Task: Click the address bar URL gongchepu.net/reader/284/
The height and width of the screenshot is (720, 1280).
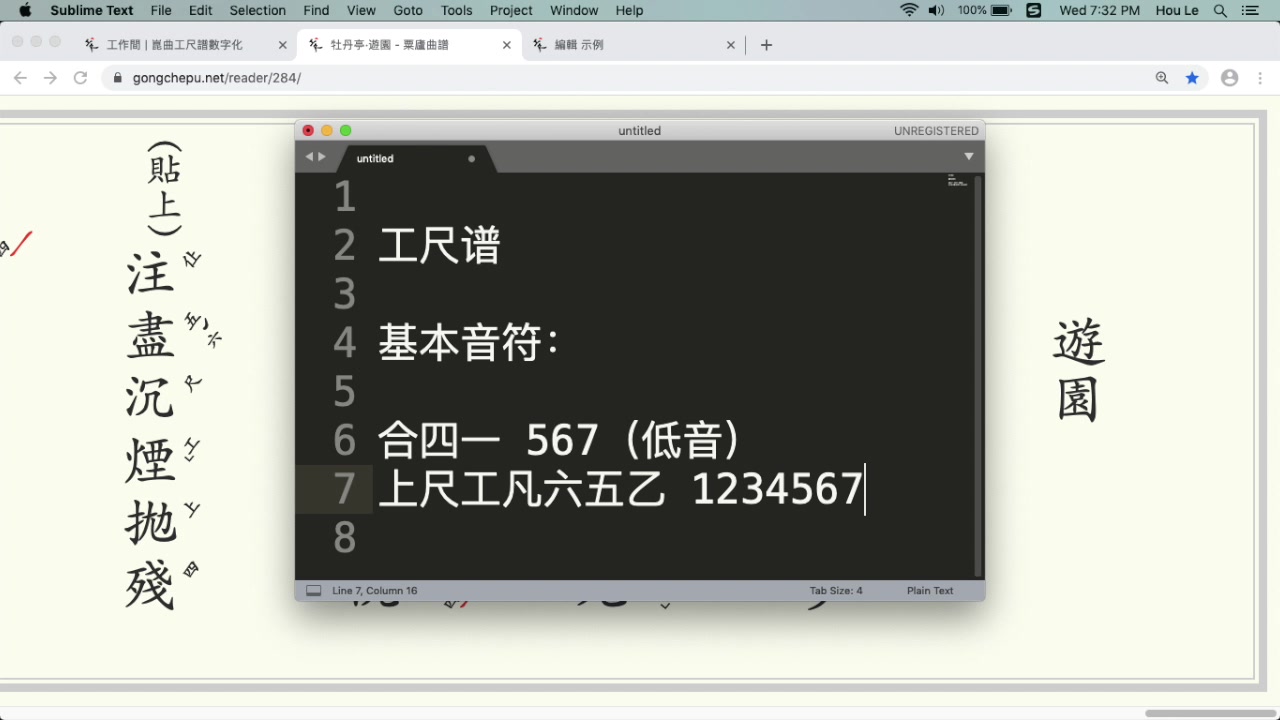Action: [217, 78]
